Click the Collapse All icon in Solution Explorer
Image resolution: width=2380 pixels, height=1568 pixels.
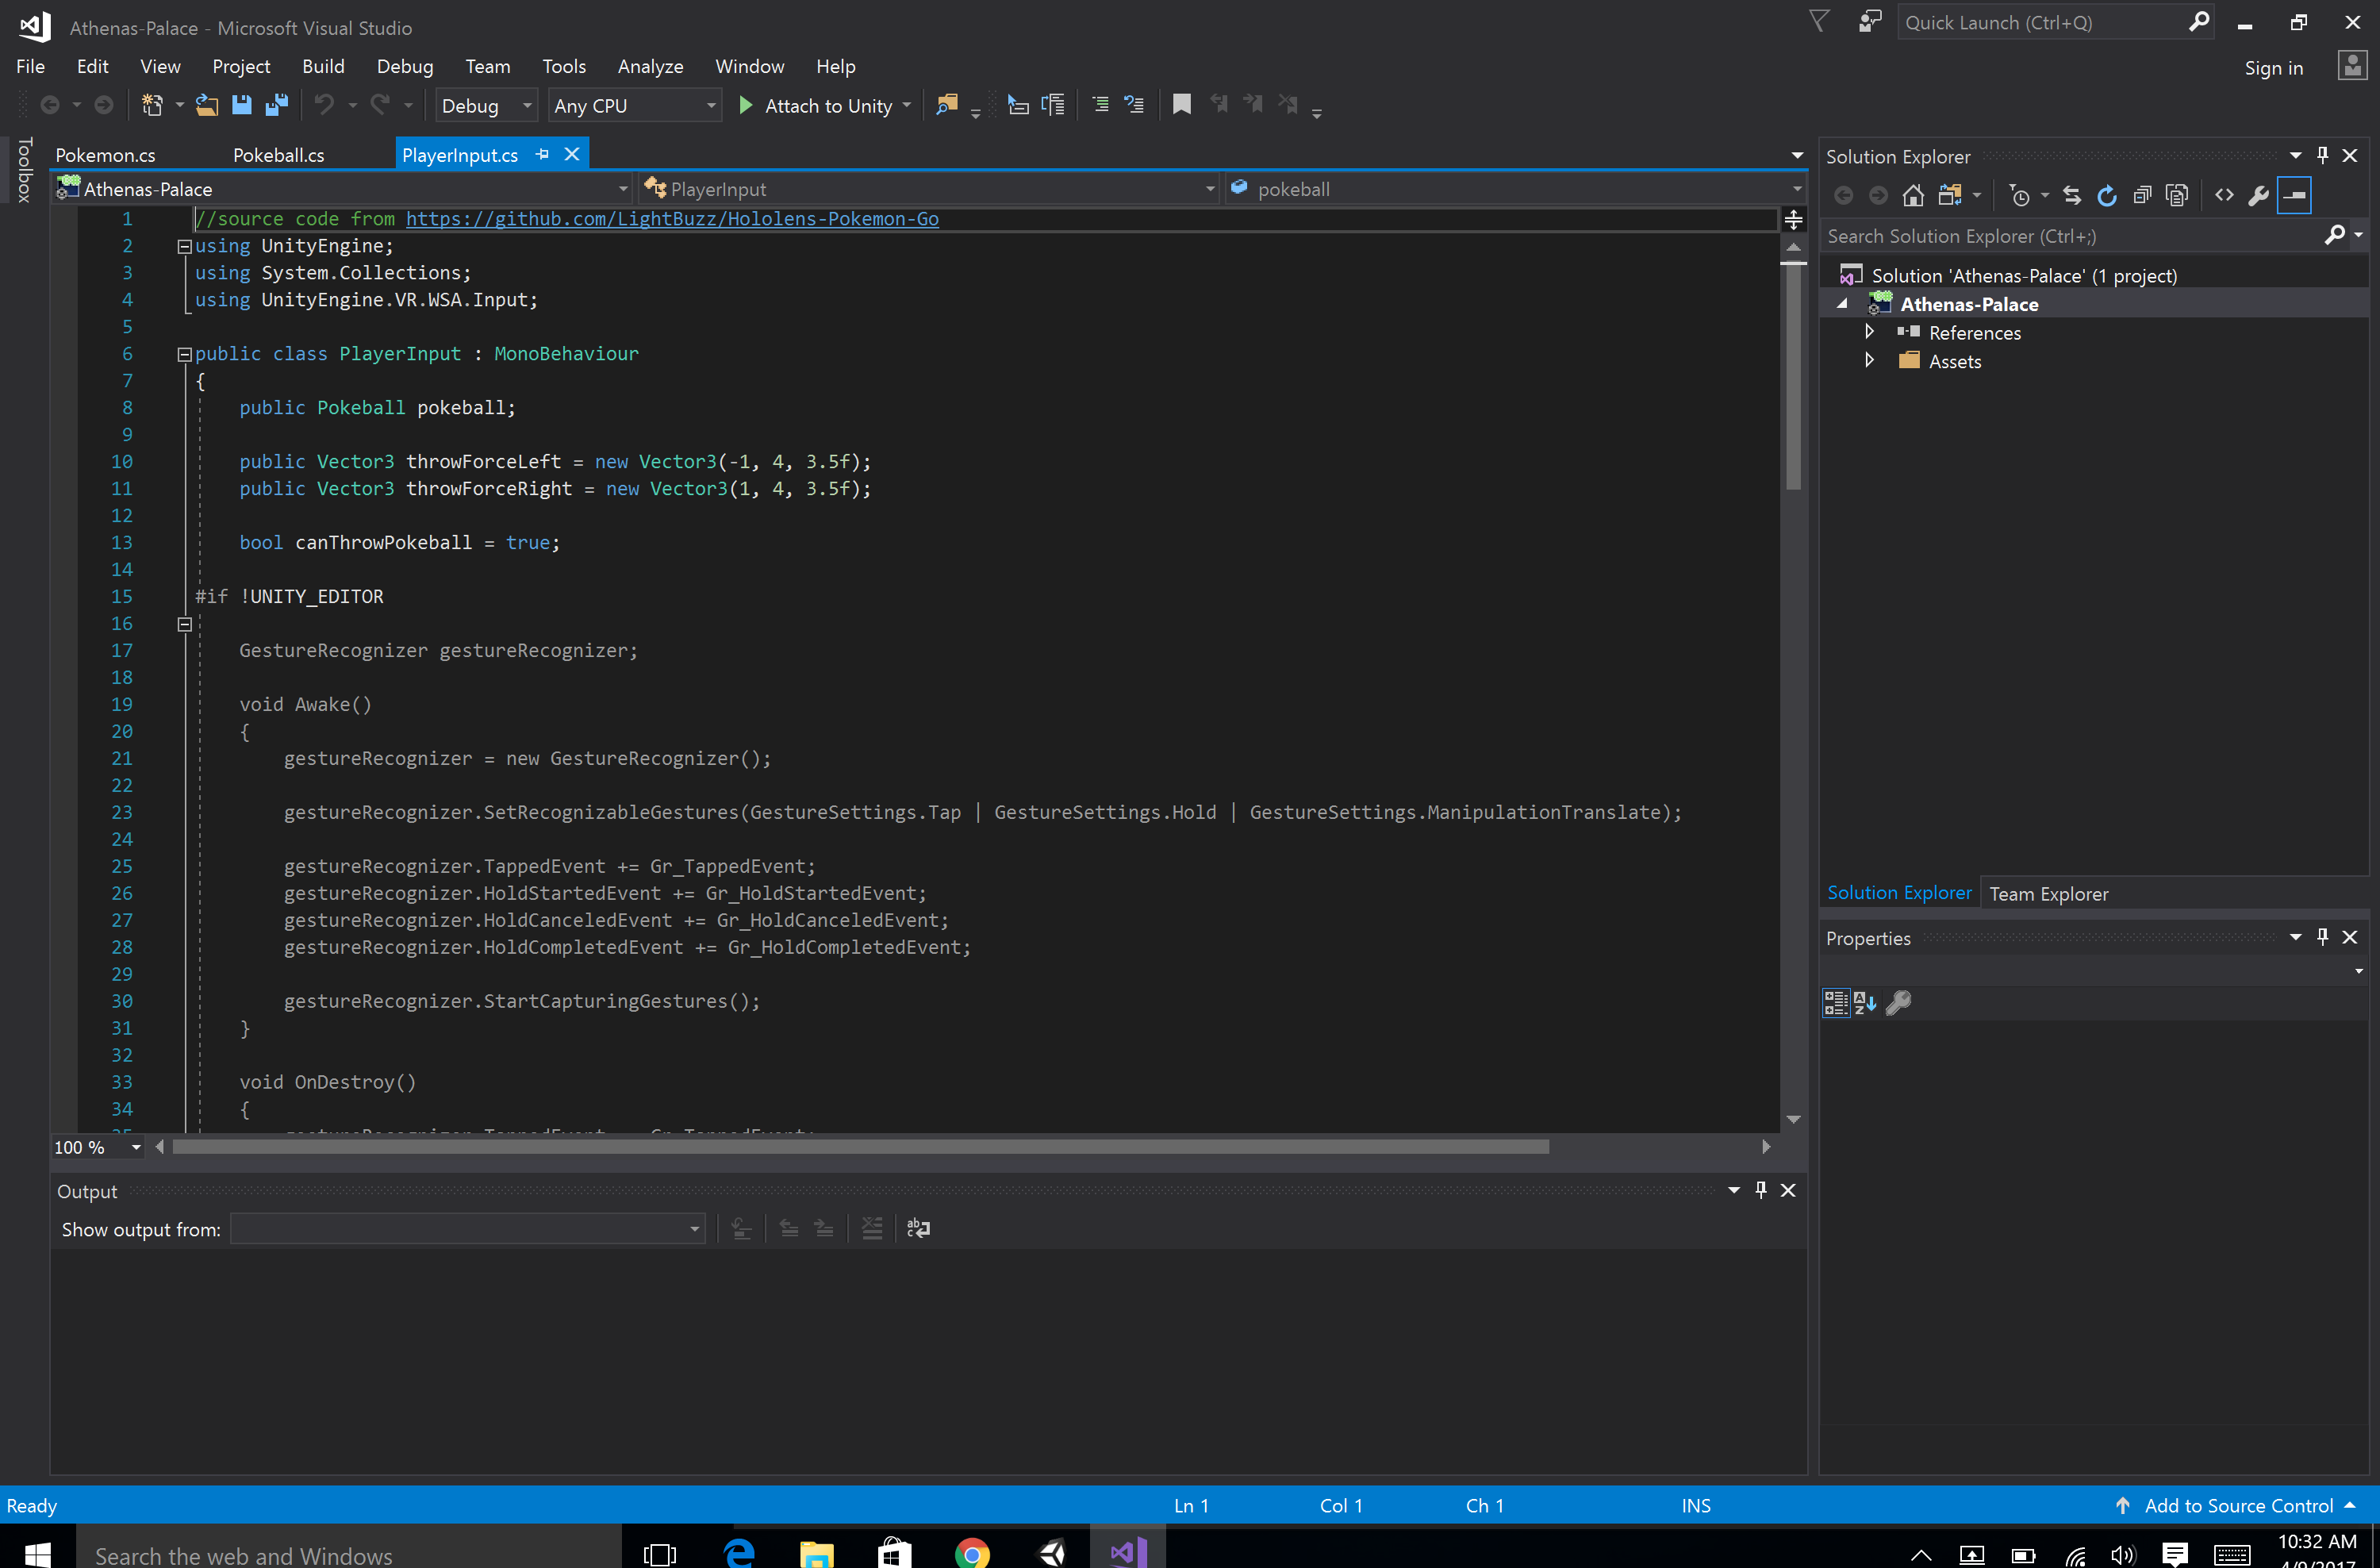point(2142,196)
